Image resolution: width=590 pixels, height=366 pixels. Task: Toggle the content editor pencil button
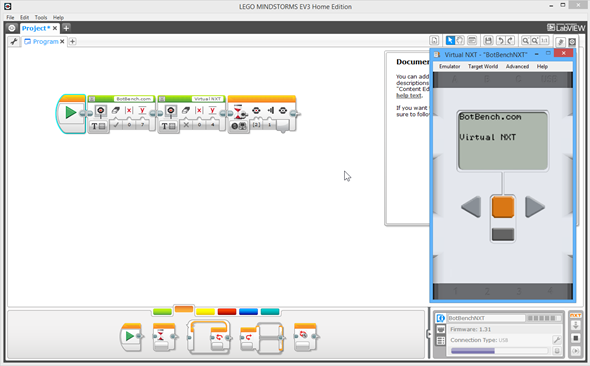click(x=561, y=42)
